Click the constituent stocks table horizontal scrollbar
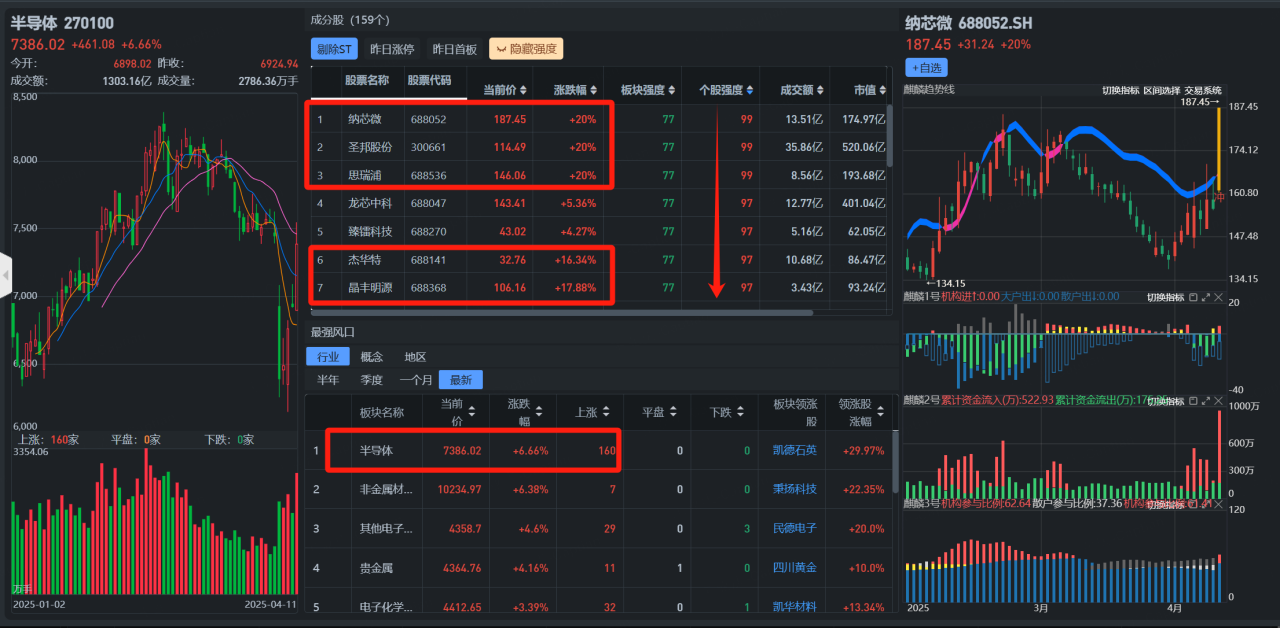 point(564,312)
